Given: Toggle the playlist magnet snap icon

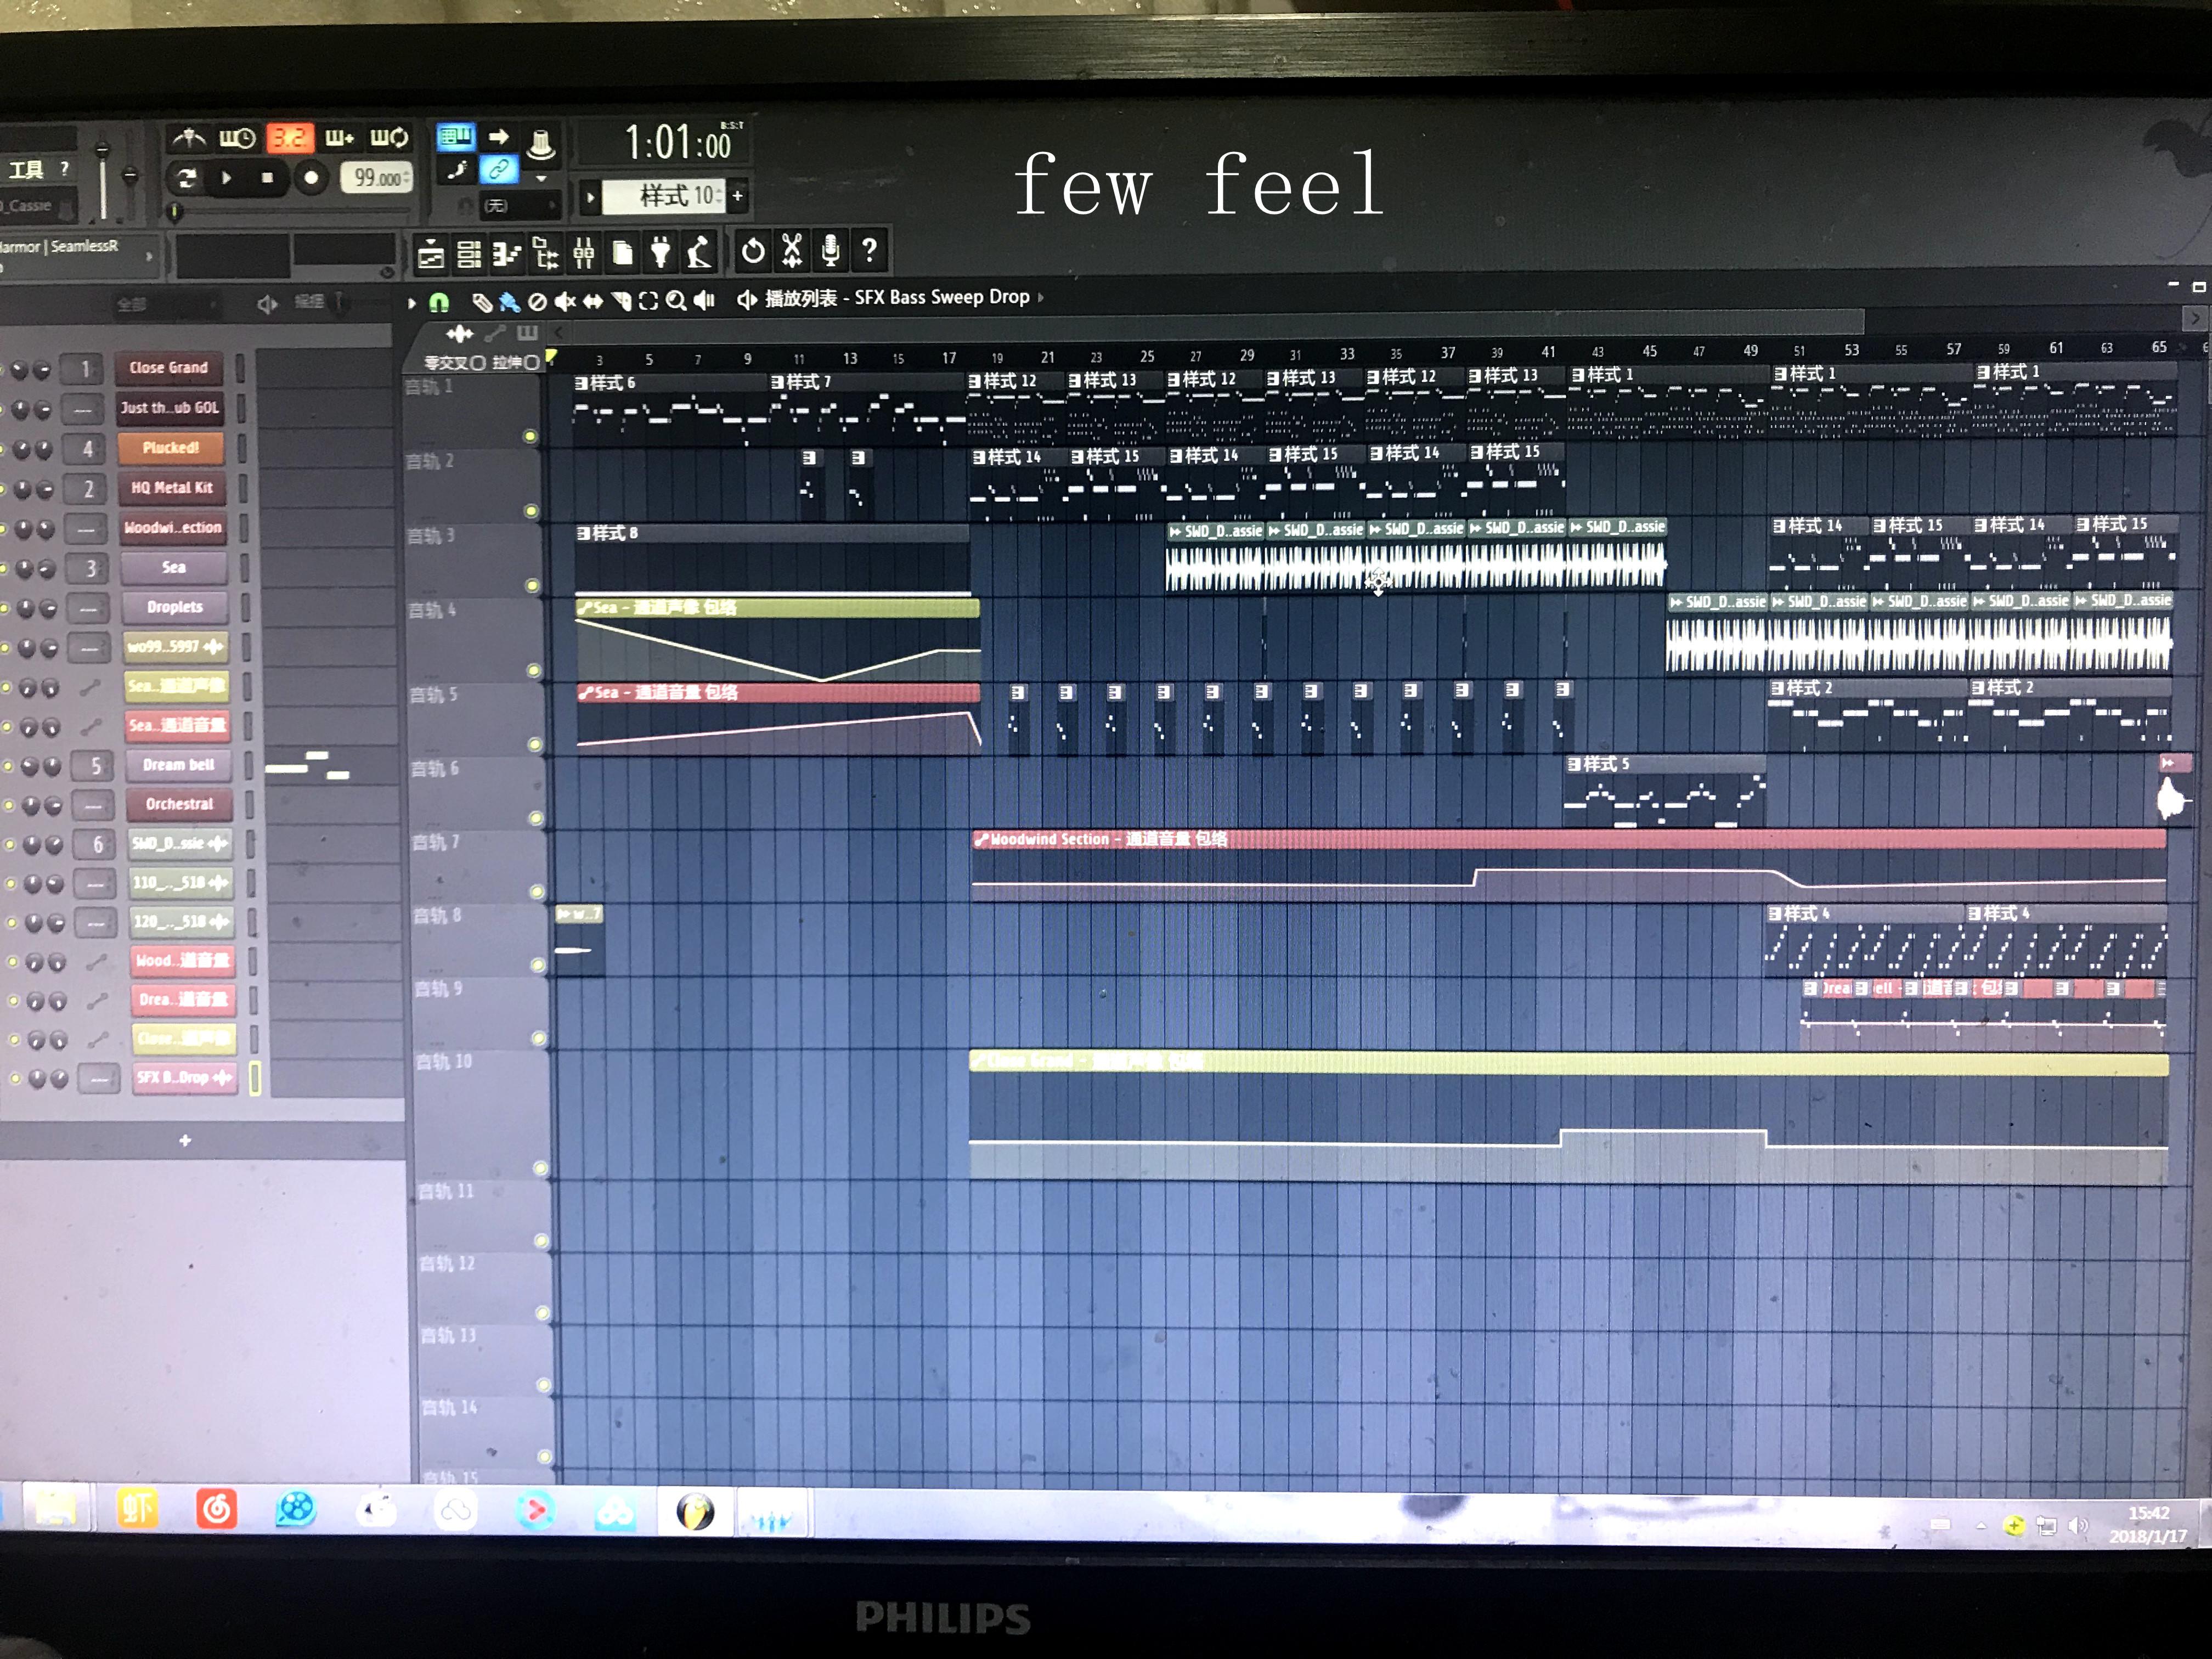Looking at the screenshot, I should pyautogui.click(x=439, y=302).
